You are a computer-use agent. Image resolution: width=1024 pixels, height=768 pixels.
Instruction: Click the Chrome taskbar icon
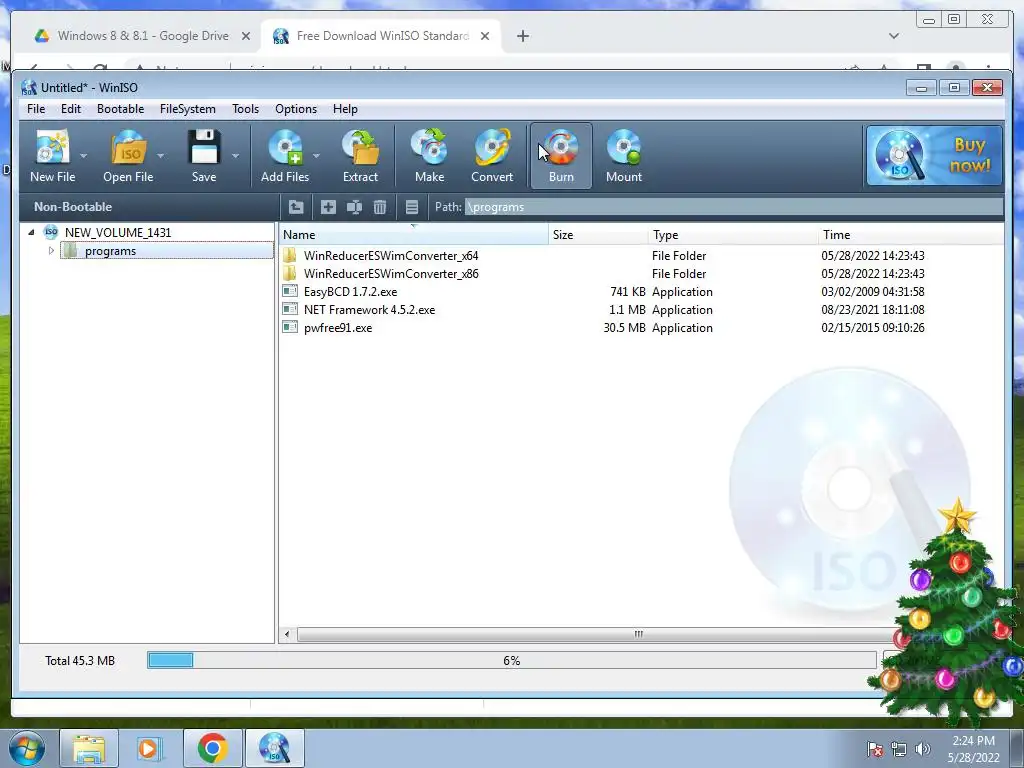click(x=212, y=748)
